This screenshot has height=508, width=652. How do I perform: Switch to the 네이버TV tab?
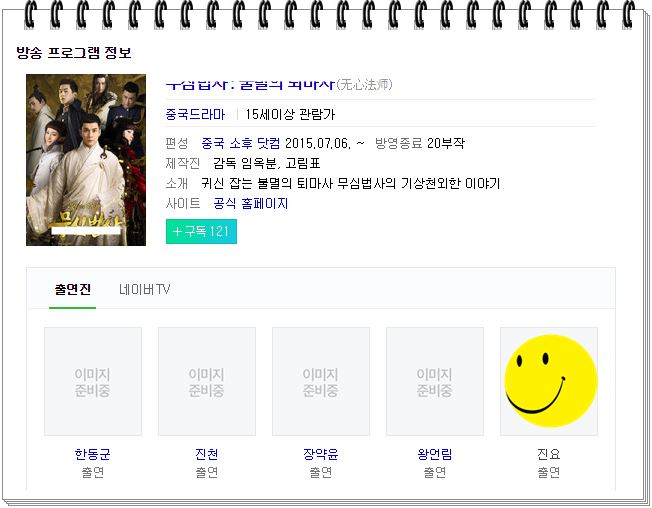coord(144,289)
